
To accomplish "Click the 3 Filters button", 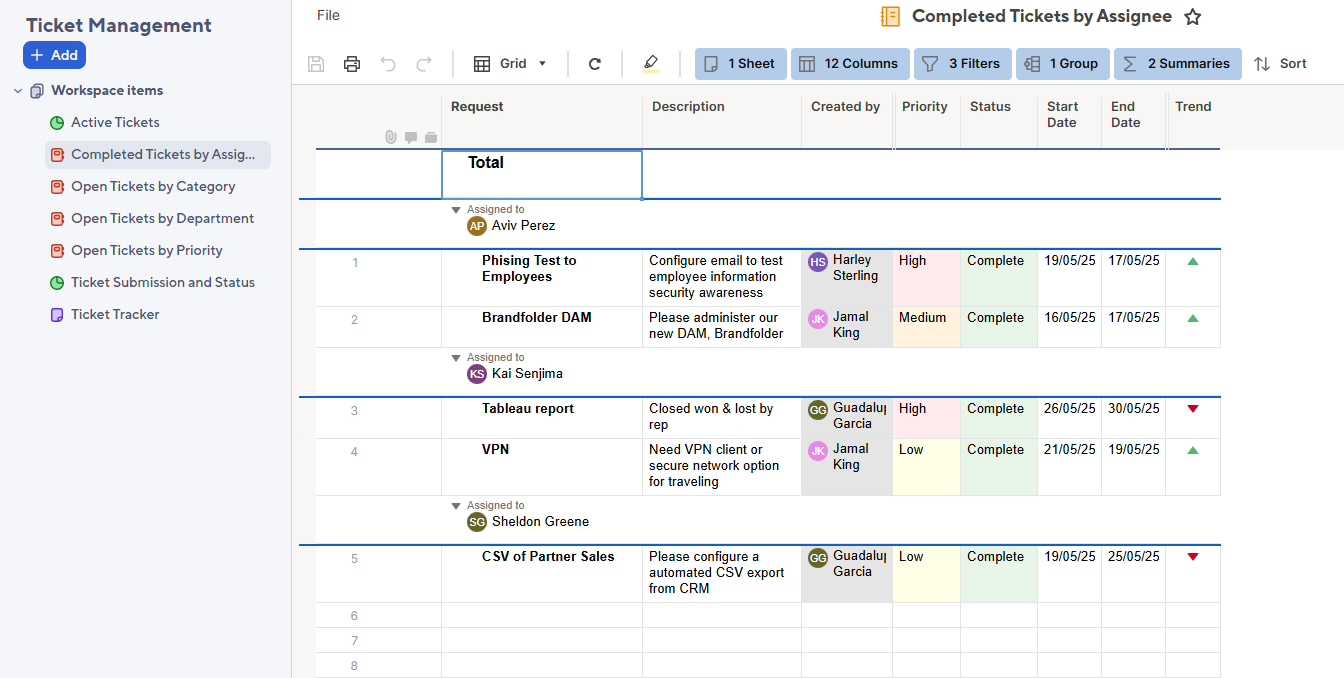I will coord(963,64).
